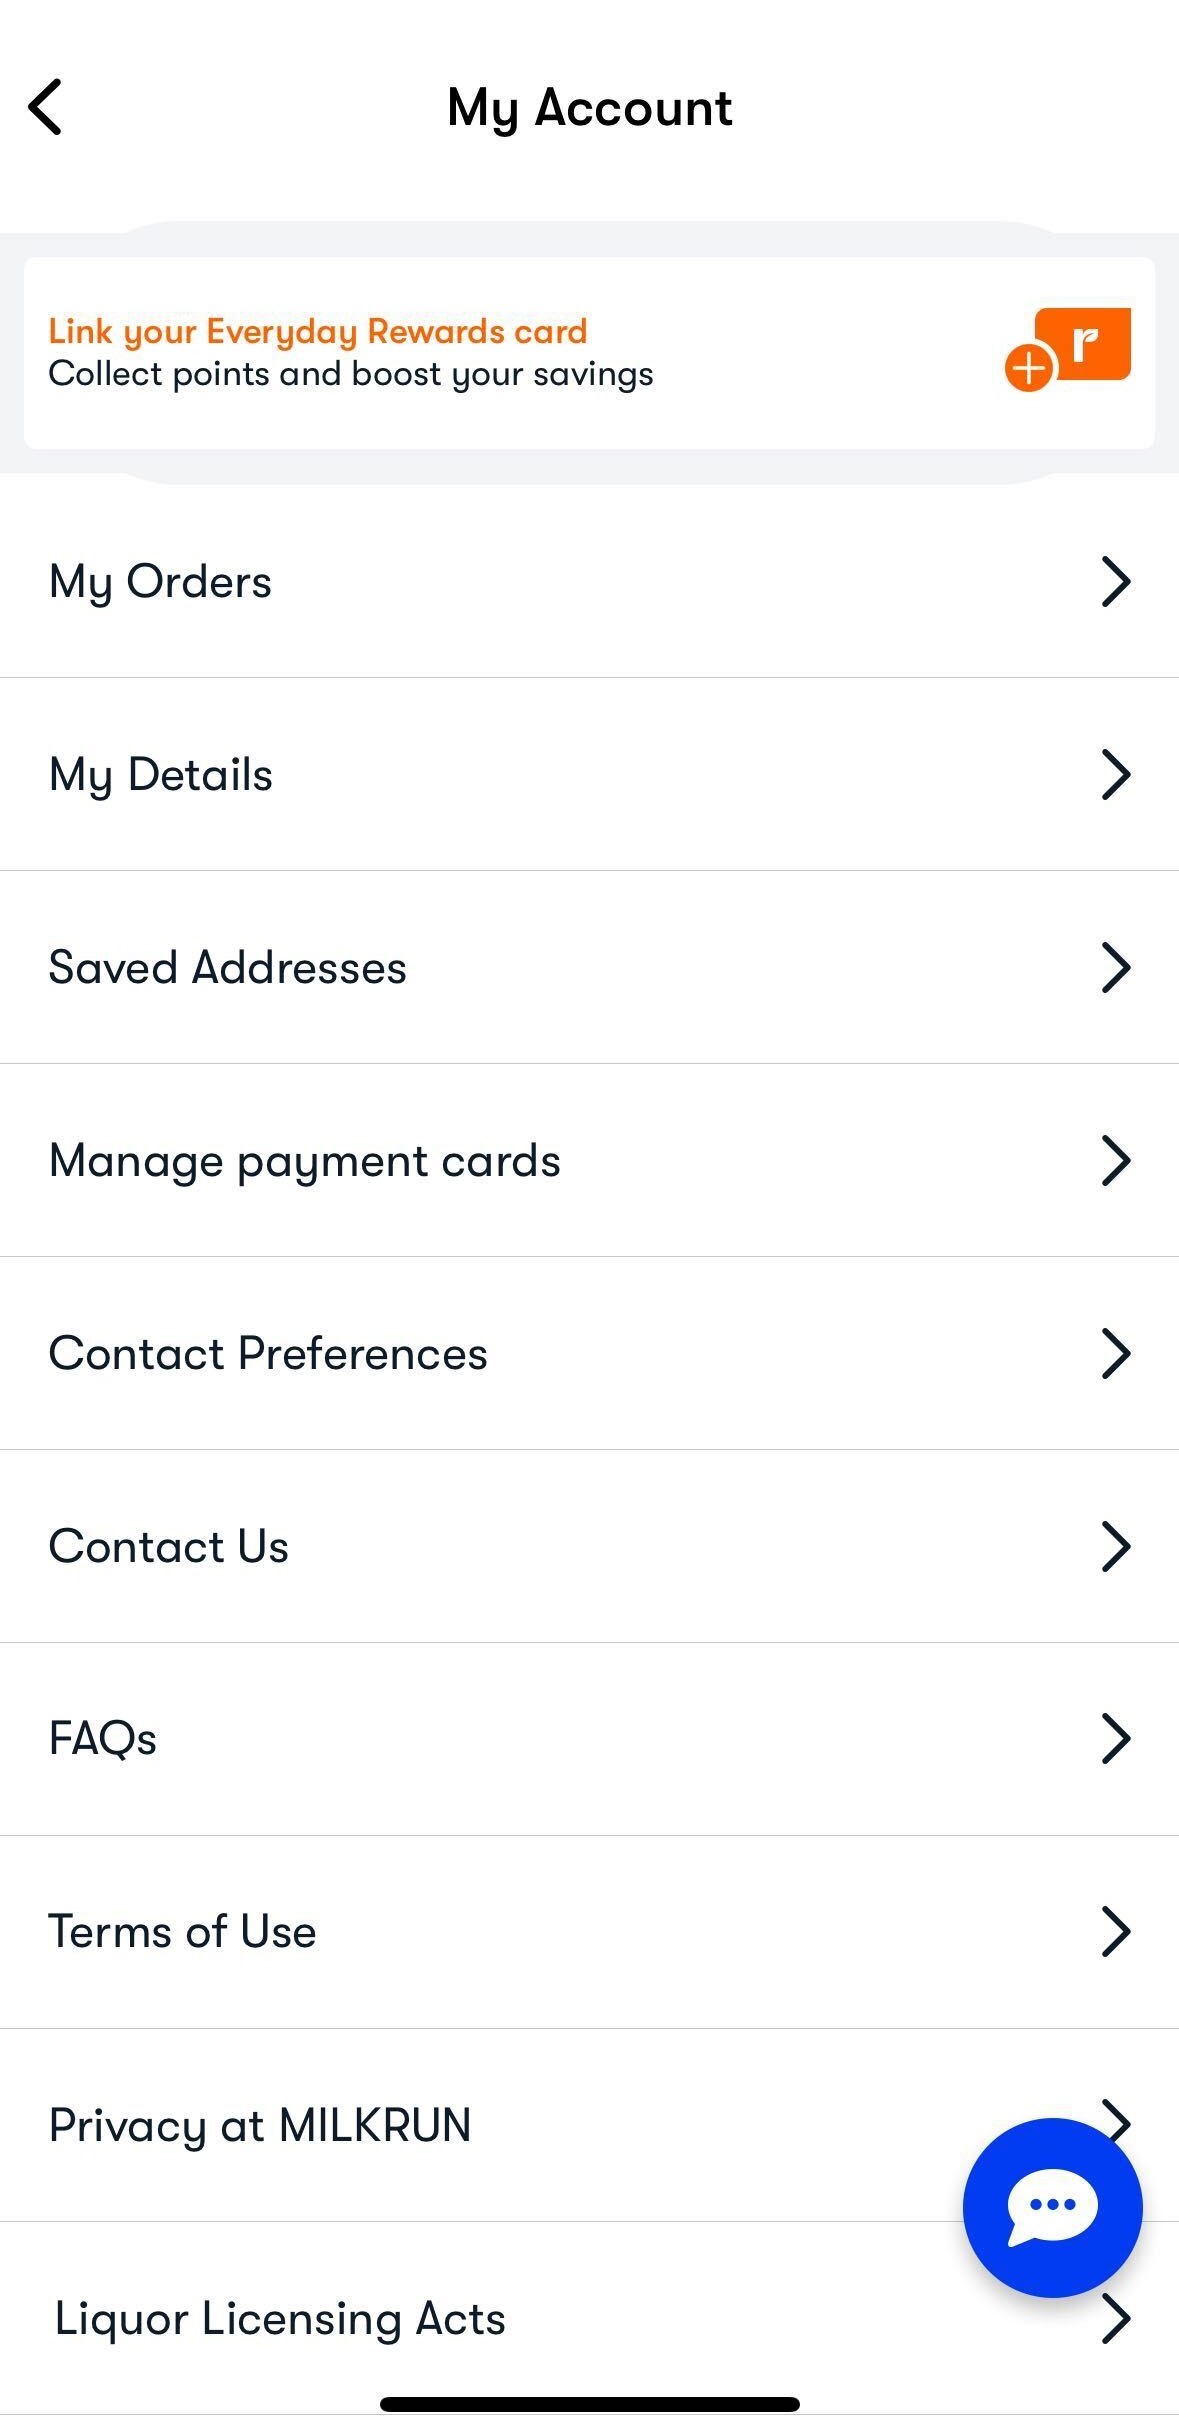Click the arrow next to Saved Addresses
This screenshot has width=1179, height=2436.
[1115, 968]
